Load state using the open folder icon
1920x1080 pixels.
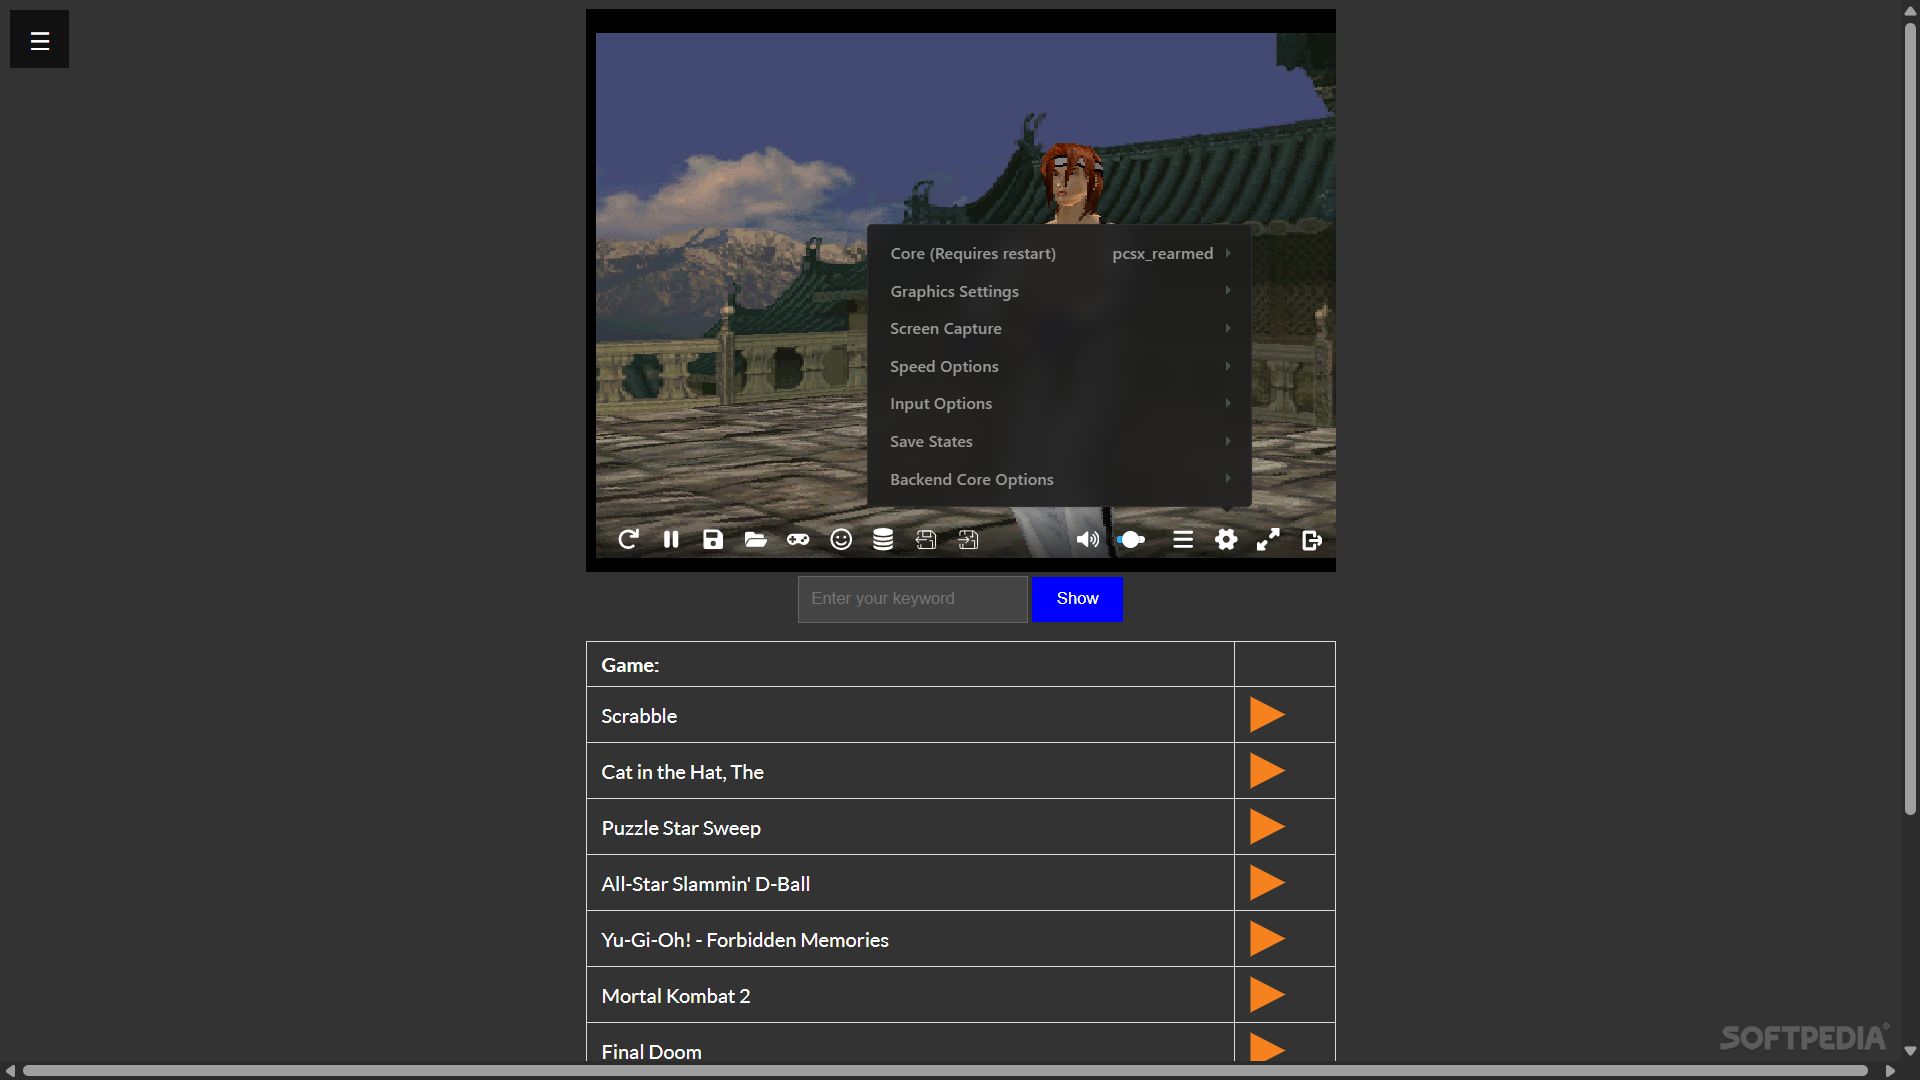coord(756,540)
